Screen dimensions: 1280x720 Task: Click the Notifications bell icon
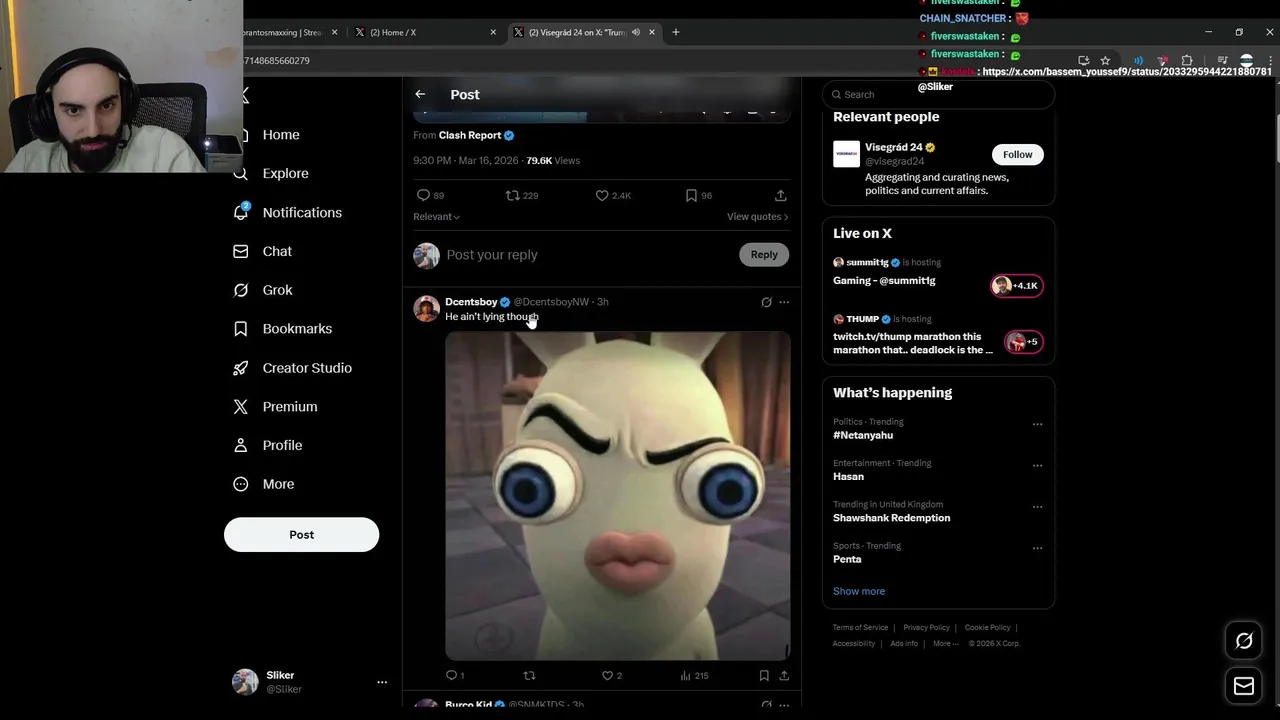tap(240, 212)
